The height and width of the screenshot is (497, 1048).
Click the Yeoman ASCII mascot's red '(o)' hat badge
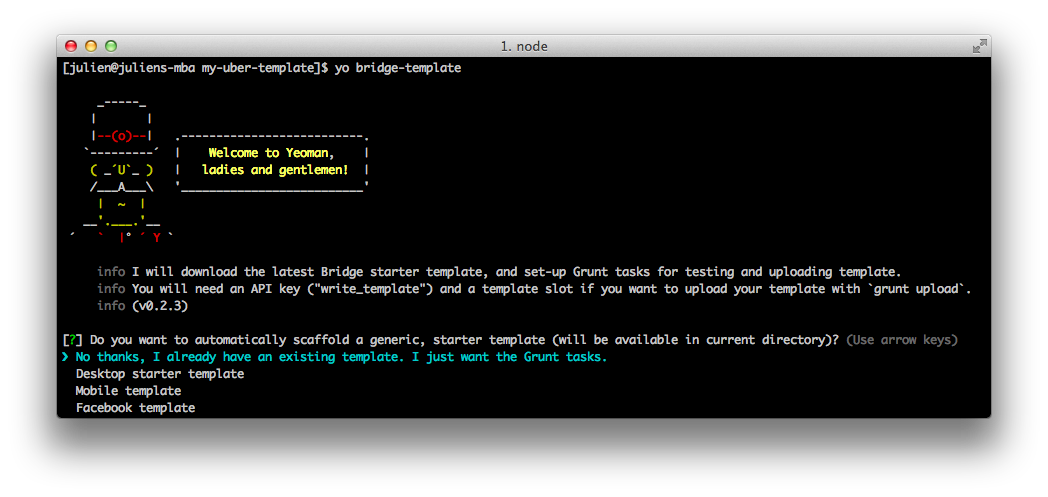122,136
